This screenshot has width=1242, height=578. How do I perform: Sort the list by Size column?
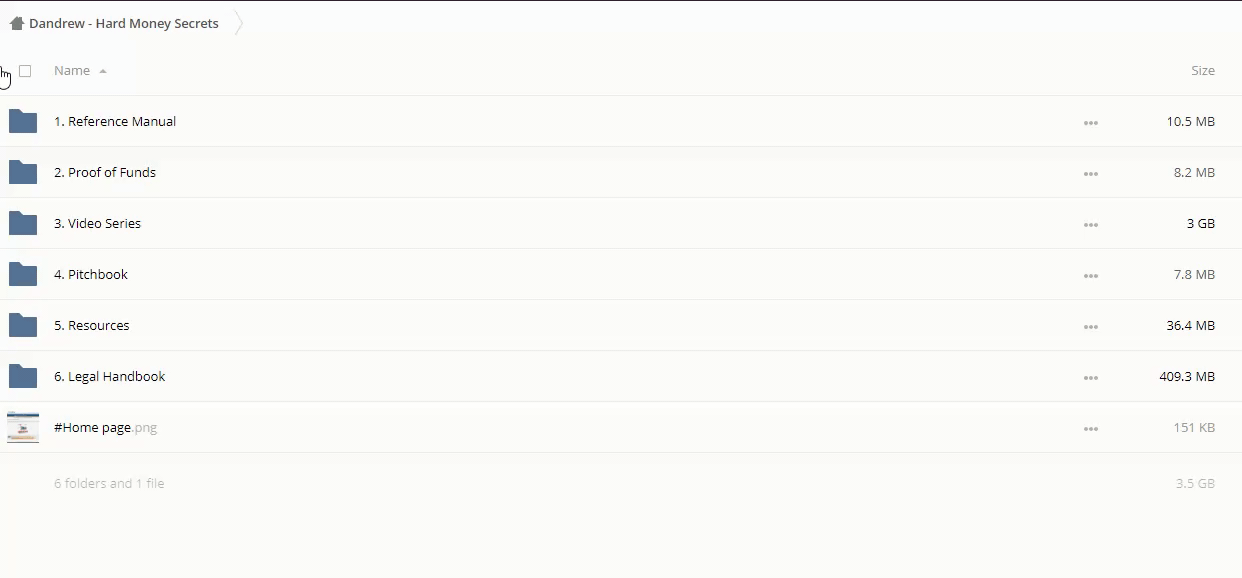(1202, 71)
